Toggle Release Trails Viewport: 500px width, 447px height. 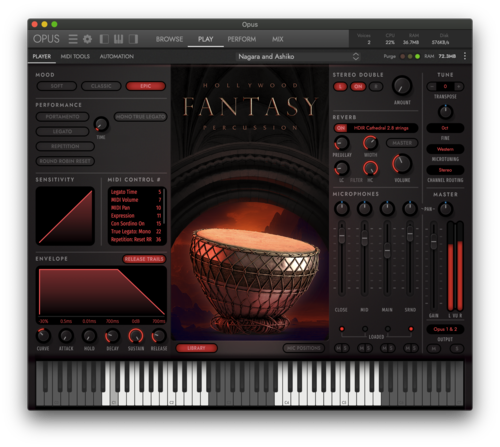144,259
